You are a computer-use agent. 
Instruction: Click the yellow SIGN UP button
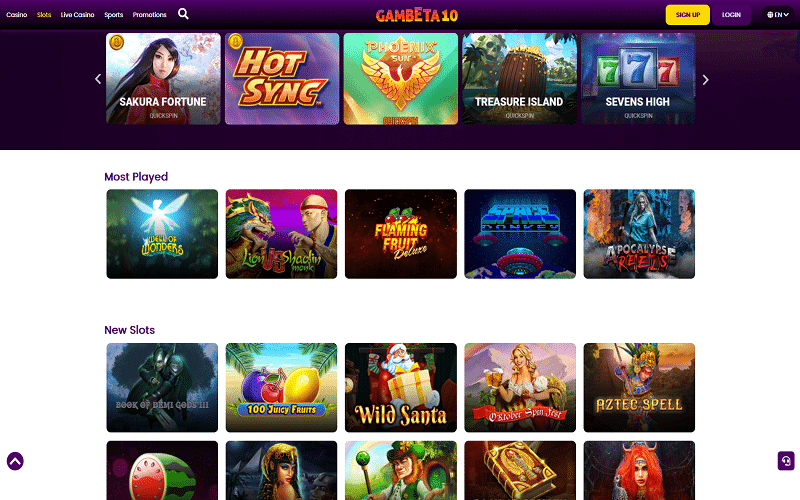(x=687, y=15)
